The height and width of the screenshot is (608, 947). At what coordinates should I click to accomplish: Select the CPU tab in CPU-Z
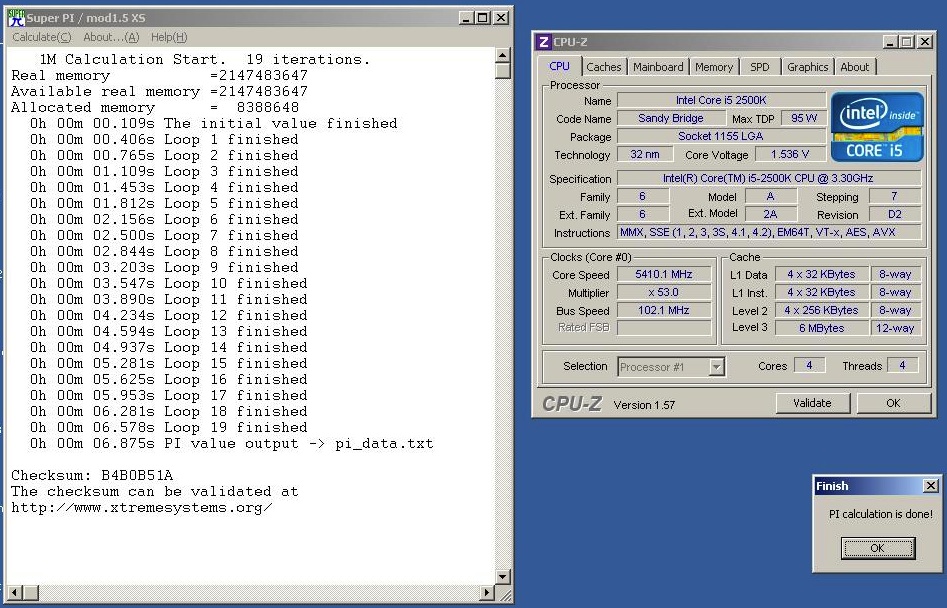(559, 66)
